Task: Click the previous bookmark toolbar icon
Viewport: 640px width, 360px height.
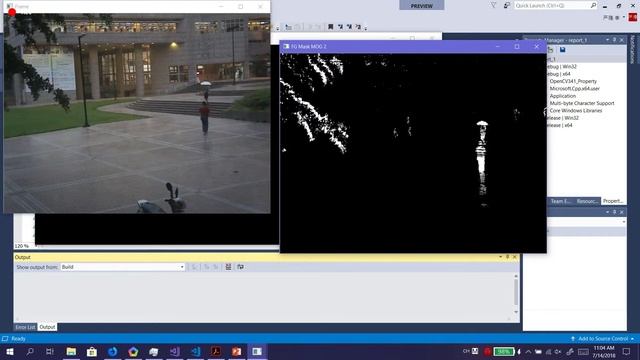Action: tap(340, 27)
